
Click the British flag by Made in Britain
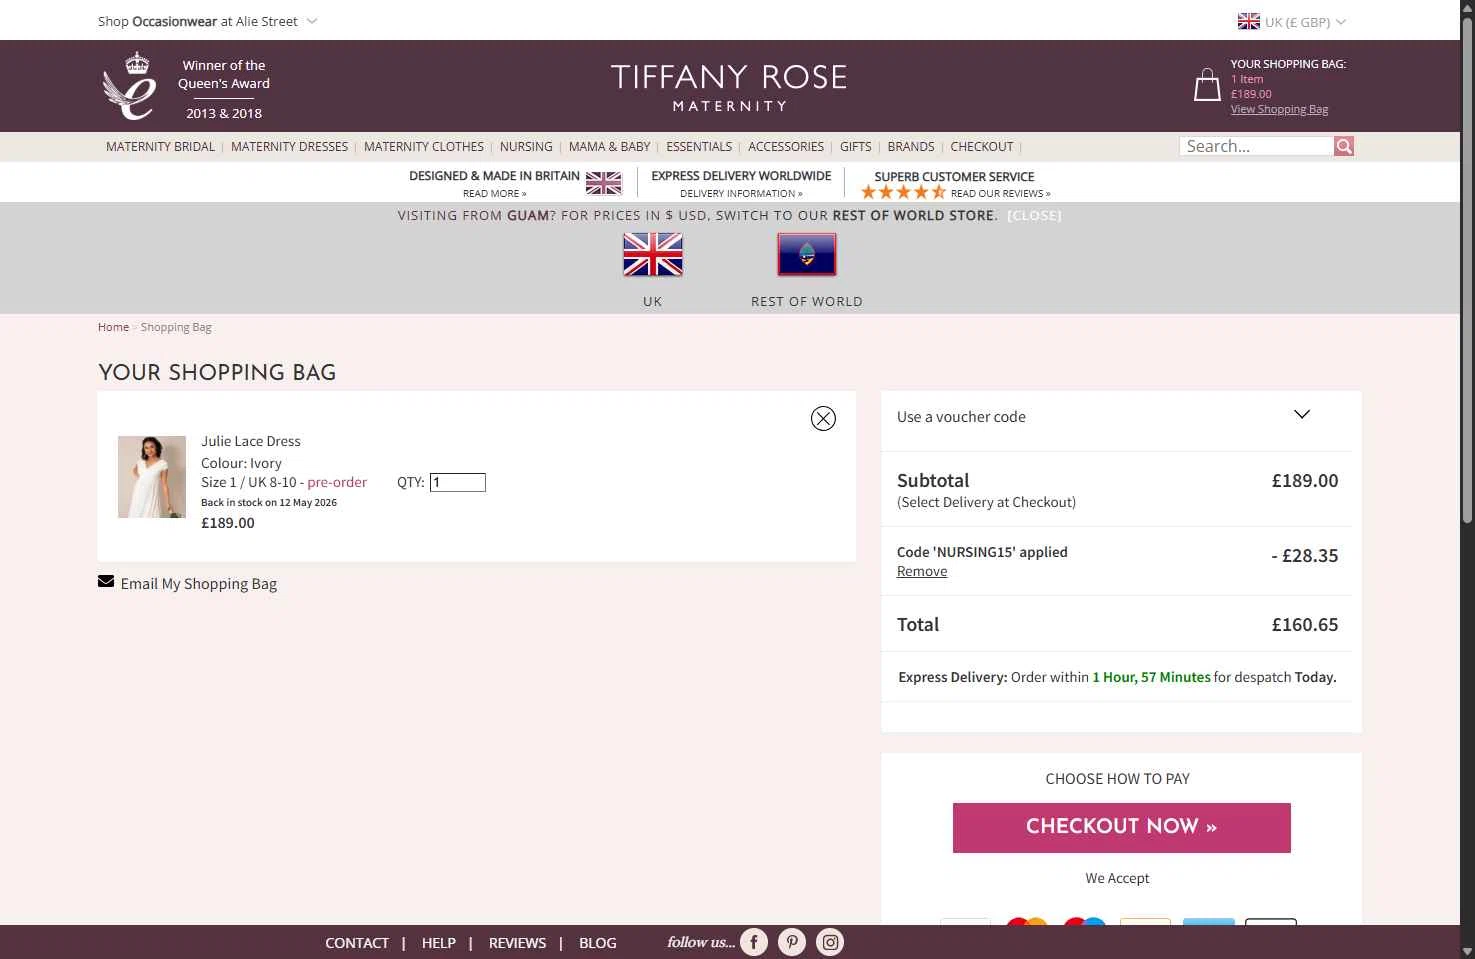point(603,183)
